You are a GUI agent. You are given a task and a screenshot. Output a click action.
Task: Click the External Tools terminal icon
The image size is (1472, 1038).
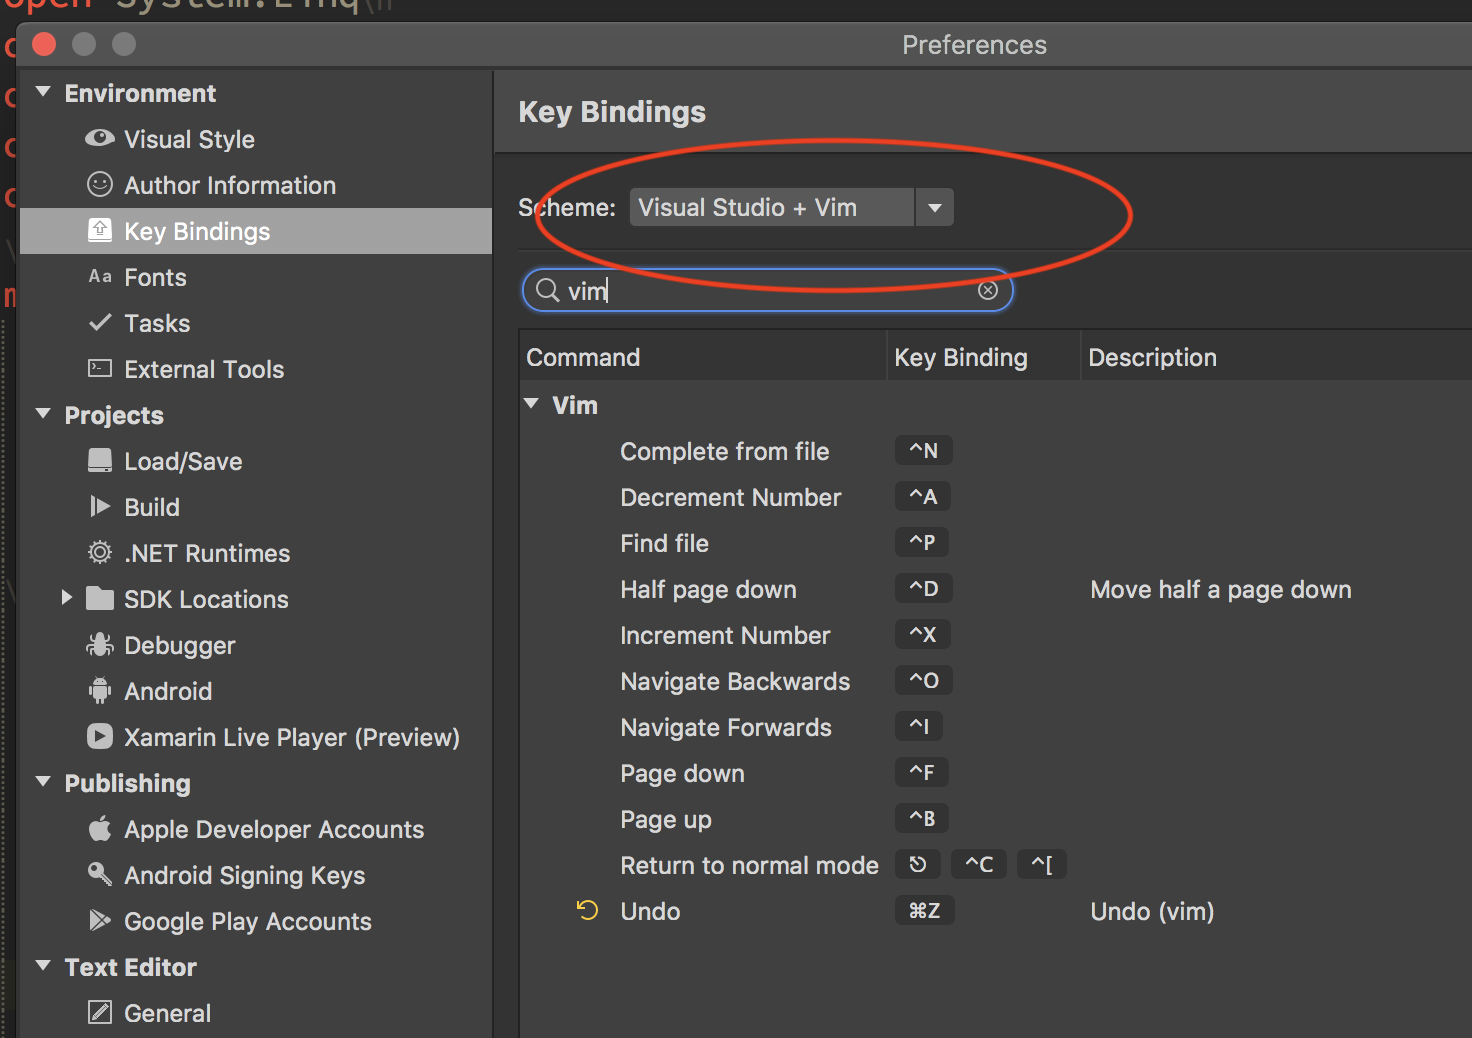[x=100, y=368]
